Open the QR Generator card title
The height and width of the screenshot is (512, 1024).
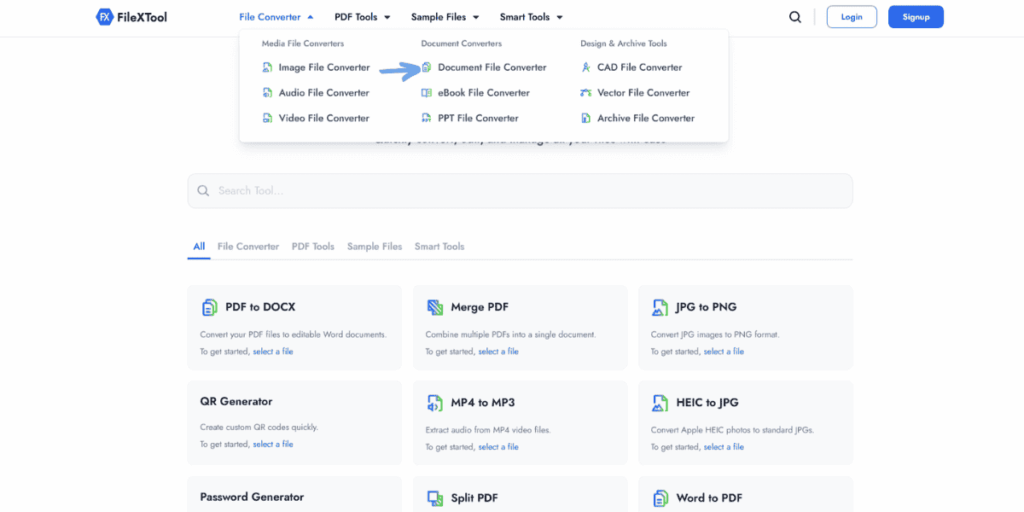click(x=236, y=402)
